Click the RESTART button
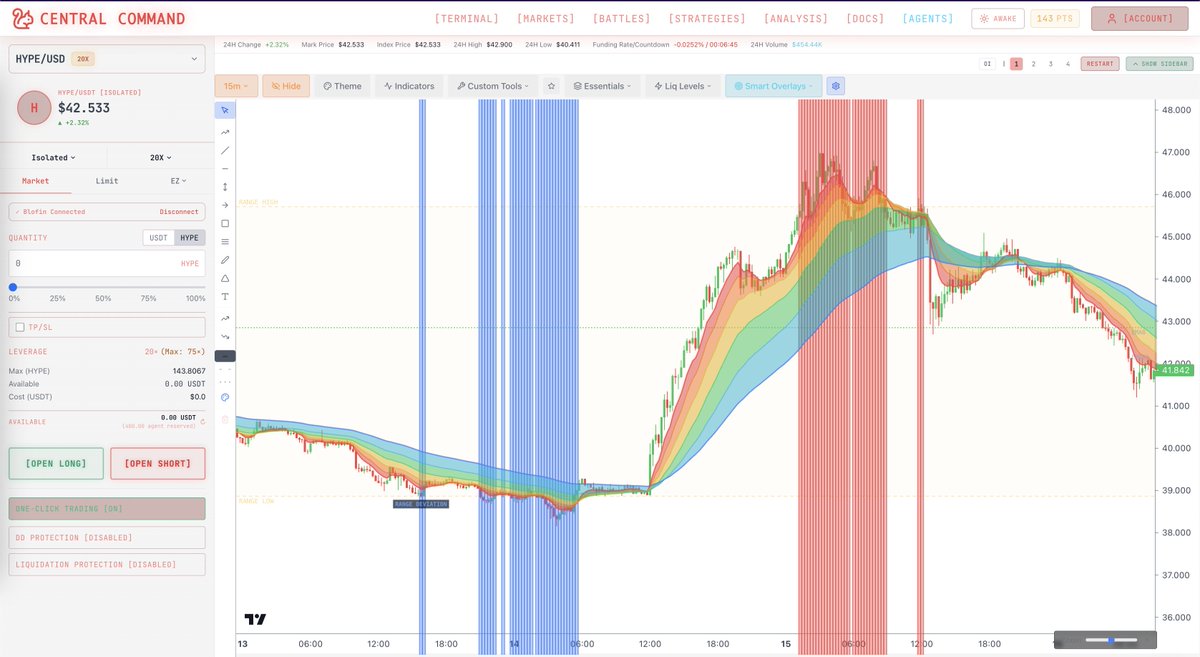 click(x=1100, y=63)
